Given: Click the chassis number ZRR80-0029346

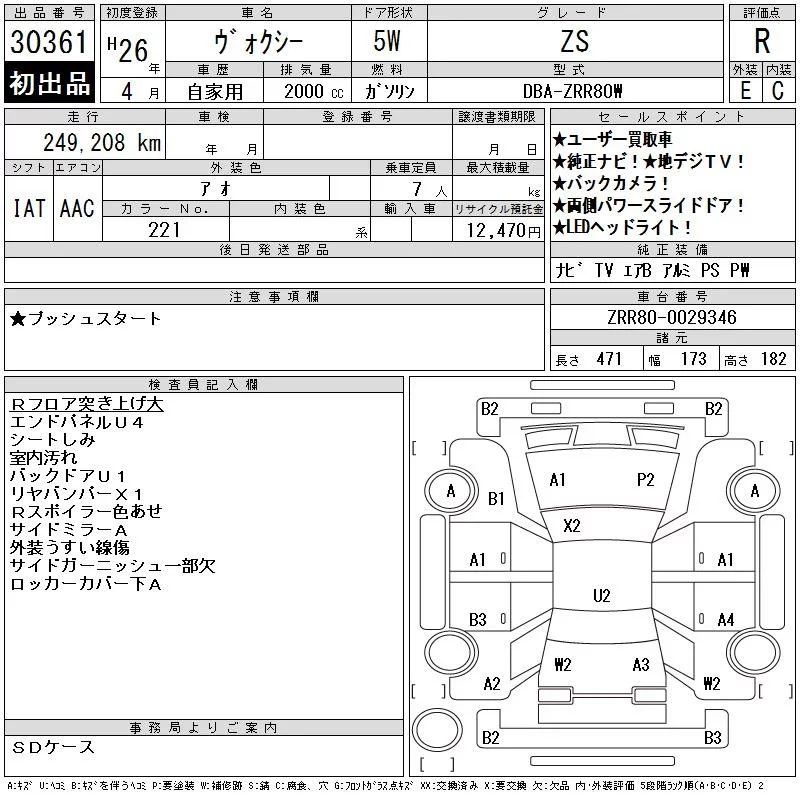Looking at the screenshot, I should tap(672, 317).
